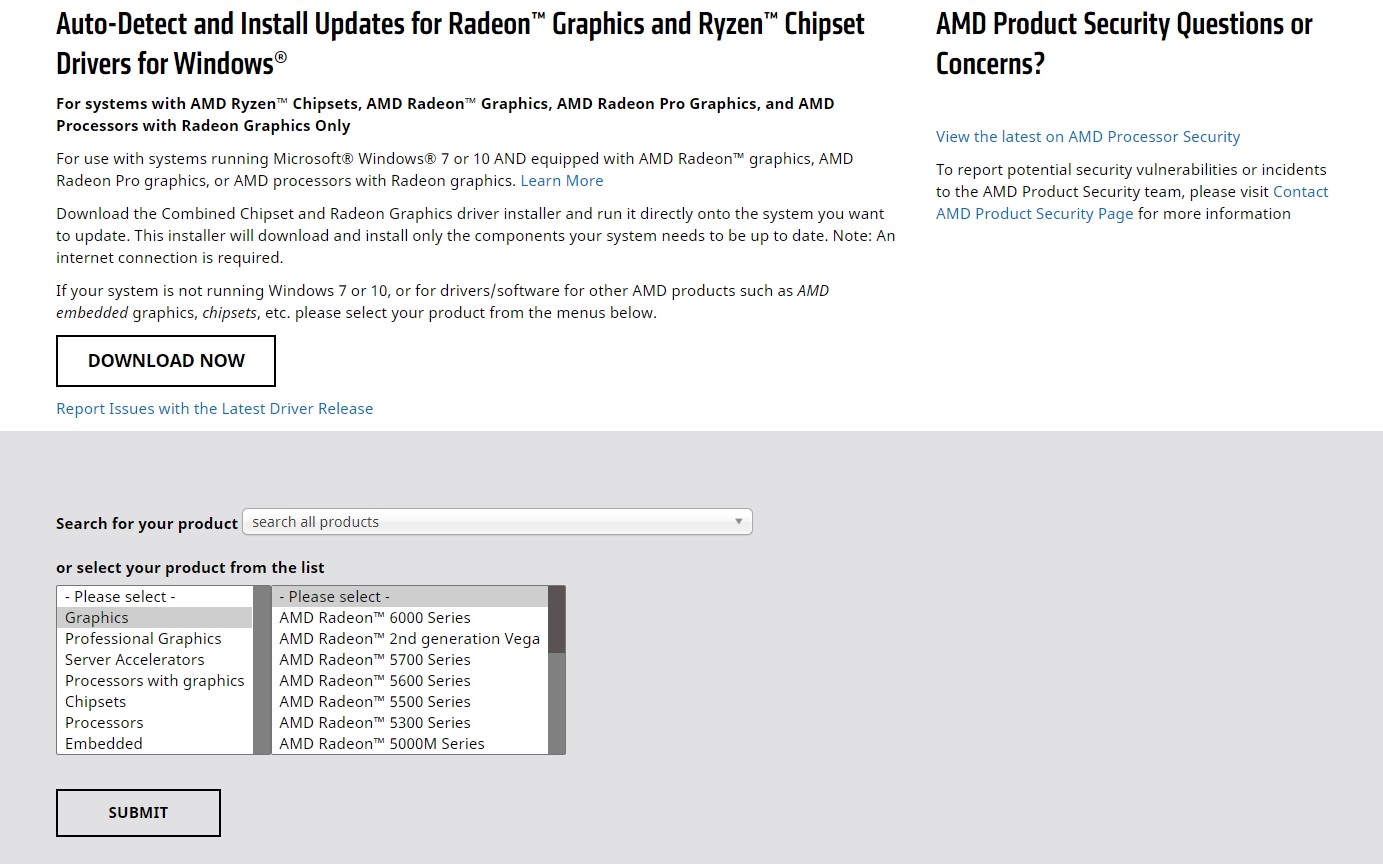Select '- Please select -' in series list
The image size is (1383, 864).
point(410,597)
